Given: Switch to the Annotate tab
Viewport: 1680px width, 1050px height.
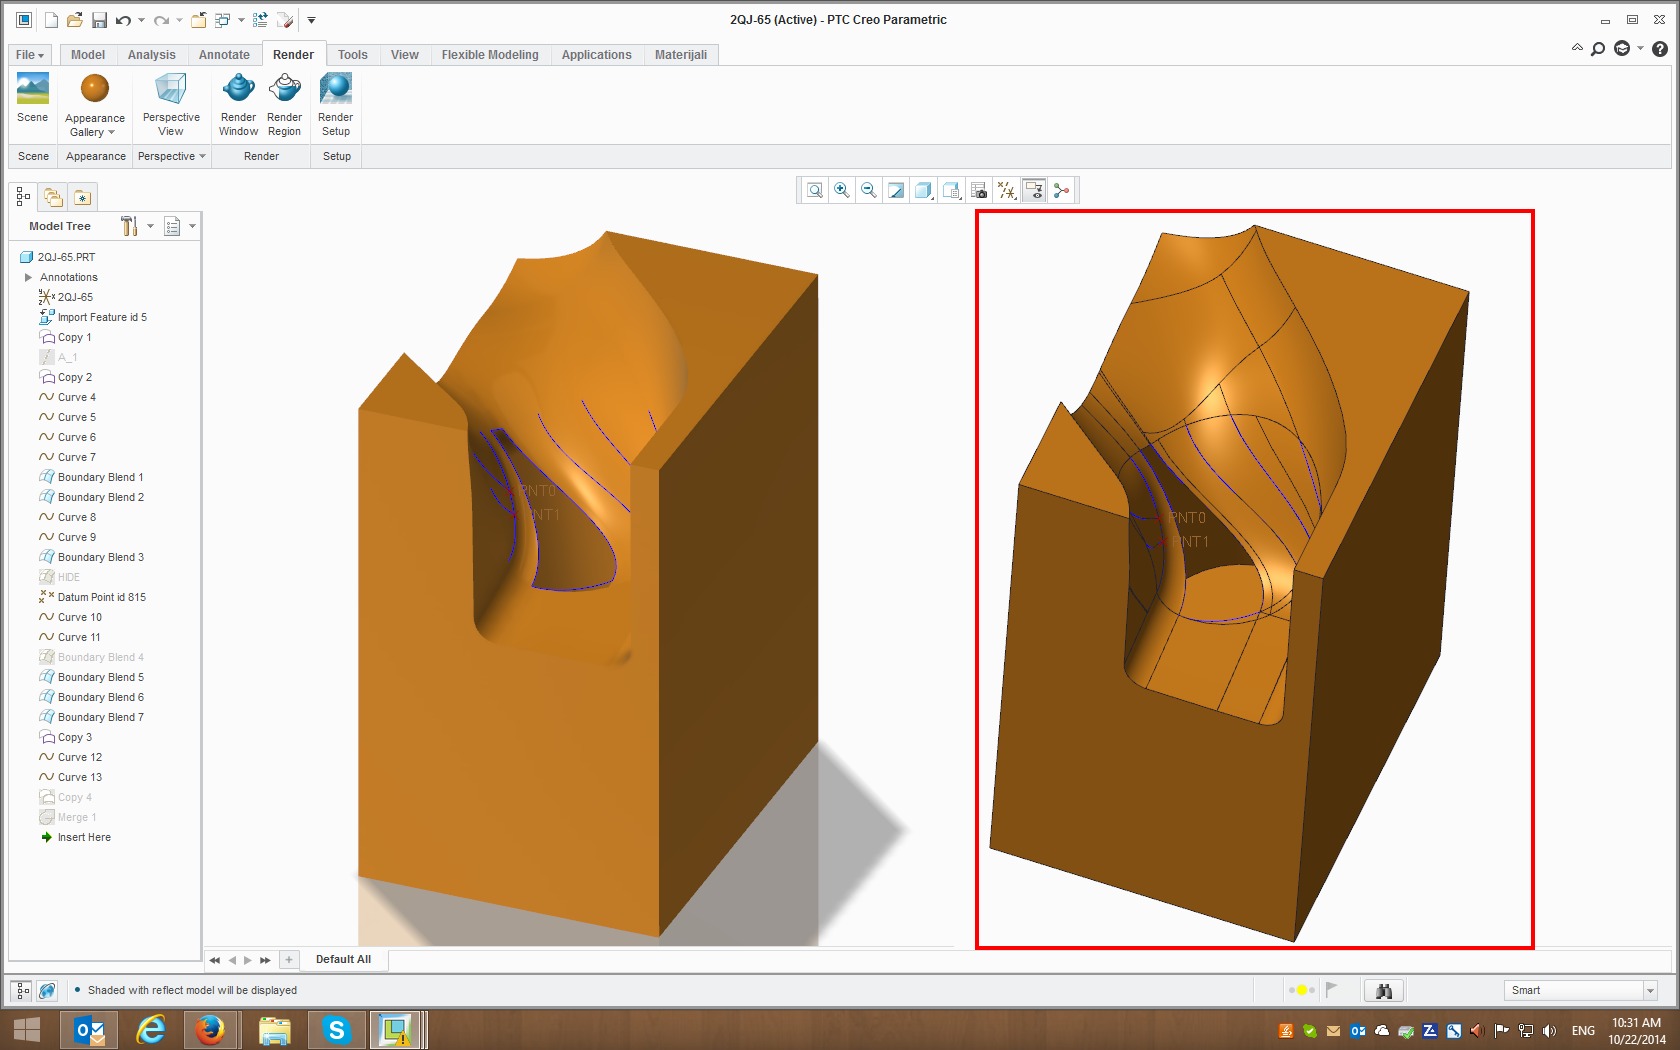Looking at the screenshot, I should (224, 55).
